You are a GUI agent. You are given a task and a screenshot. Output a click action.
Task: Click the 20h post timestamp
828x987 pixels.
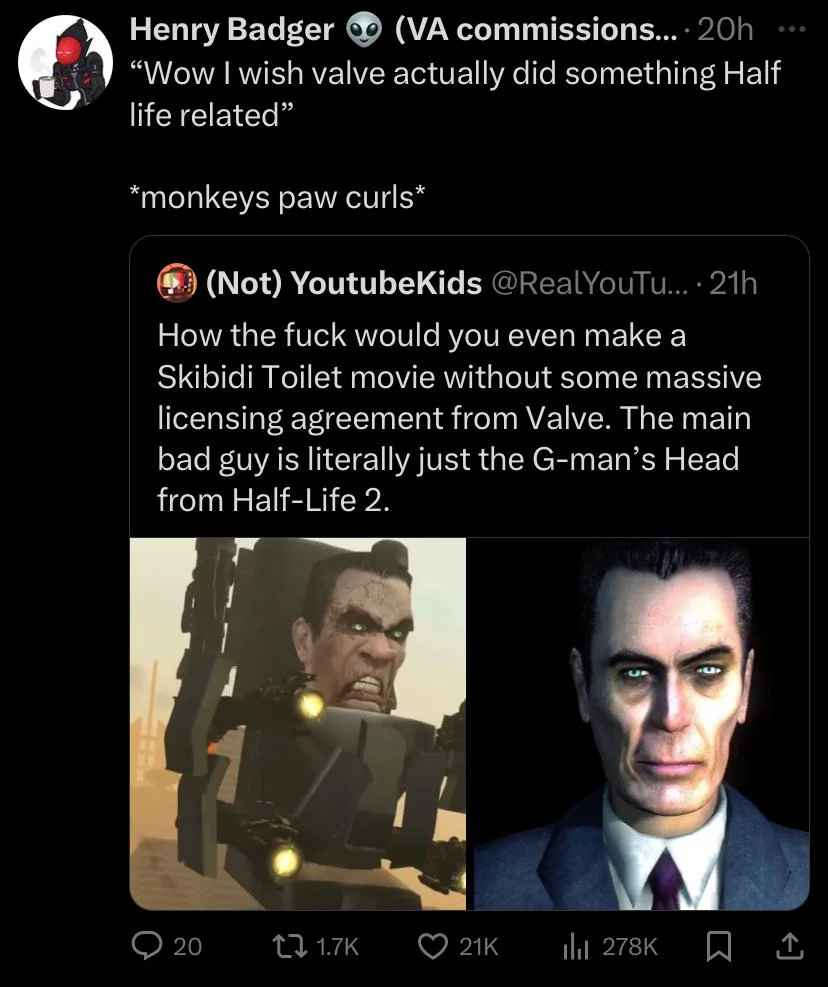725,30
